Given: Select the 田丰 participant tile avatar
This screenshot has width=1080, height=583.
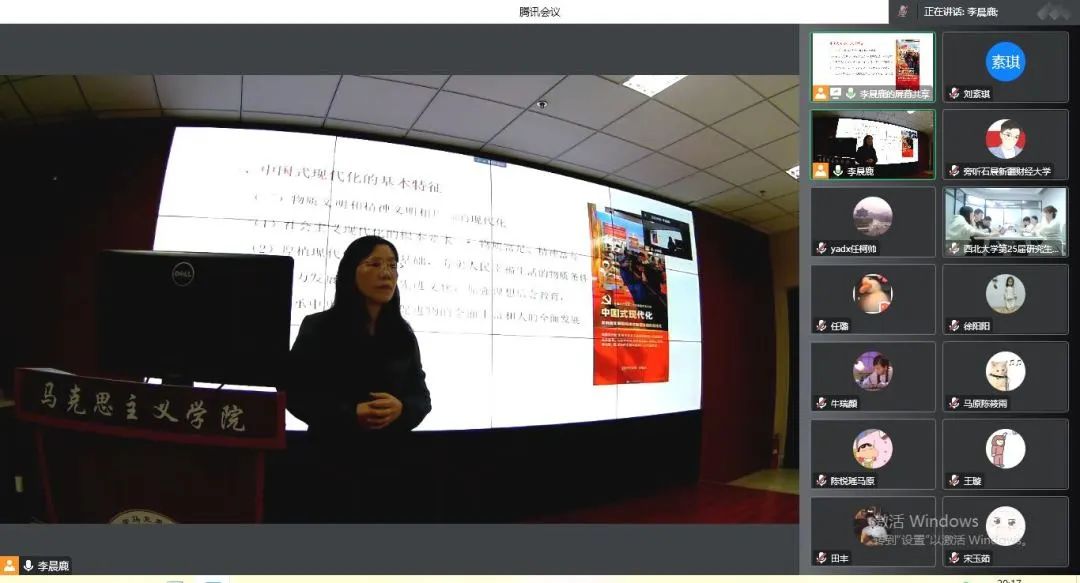Looking at the screenshot, I should [x=872, y=526].
